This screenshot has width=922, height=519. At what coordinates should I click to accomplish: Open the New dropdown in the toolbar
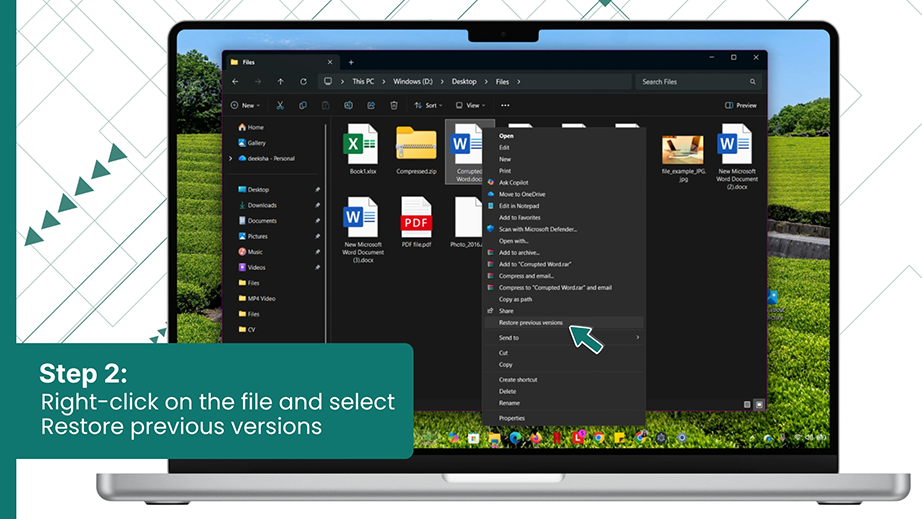tap(245, 105)
